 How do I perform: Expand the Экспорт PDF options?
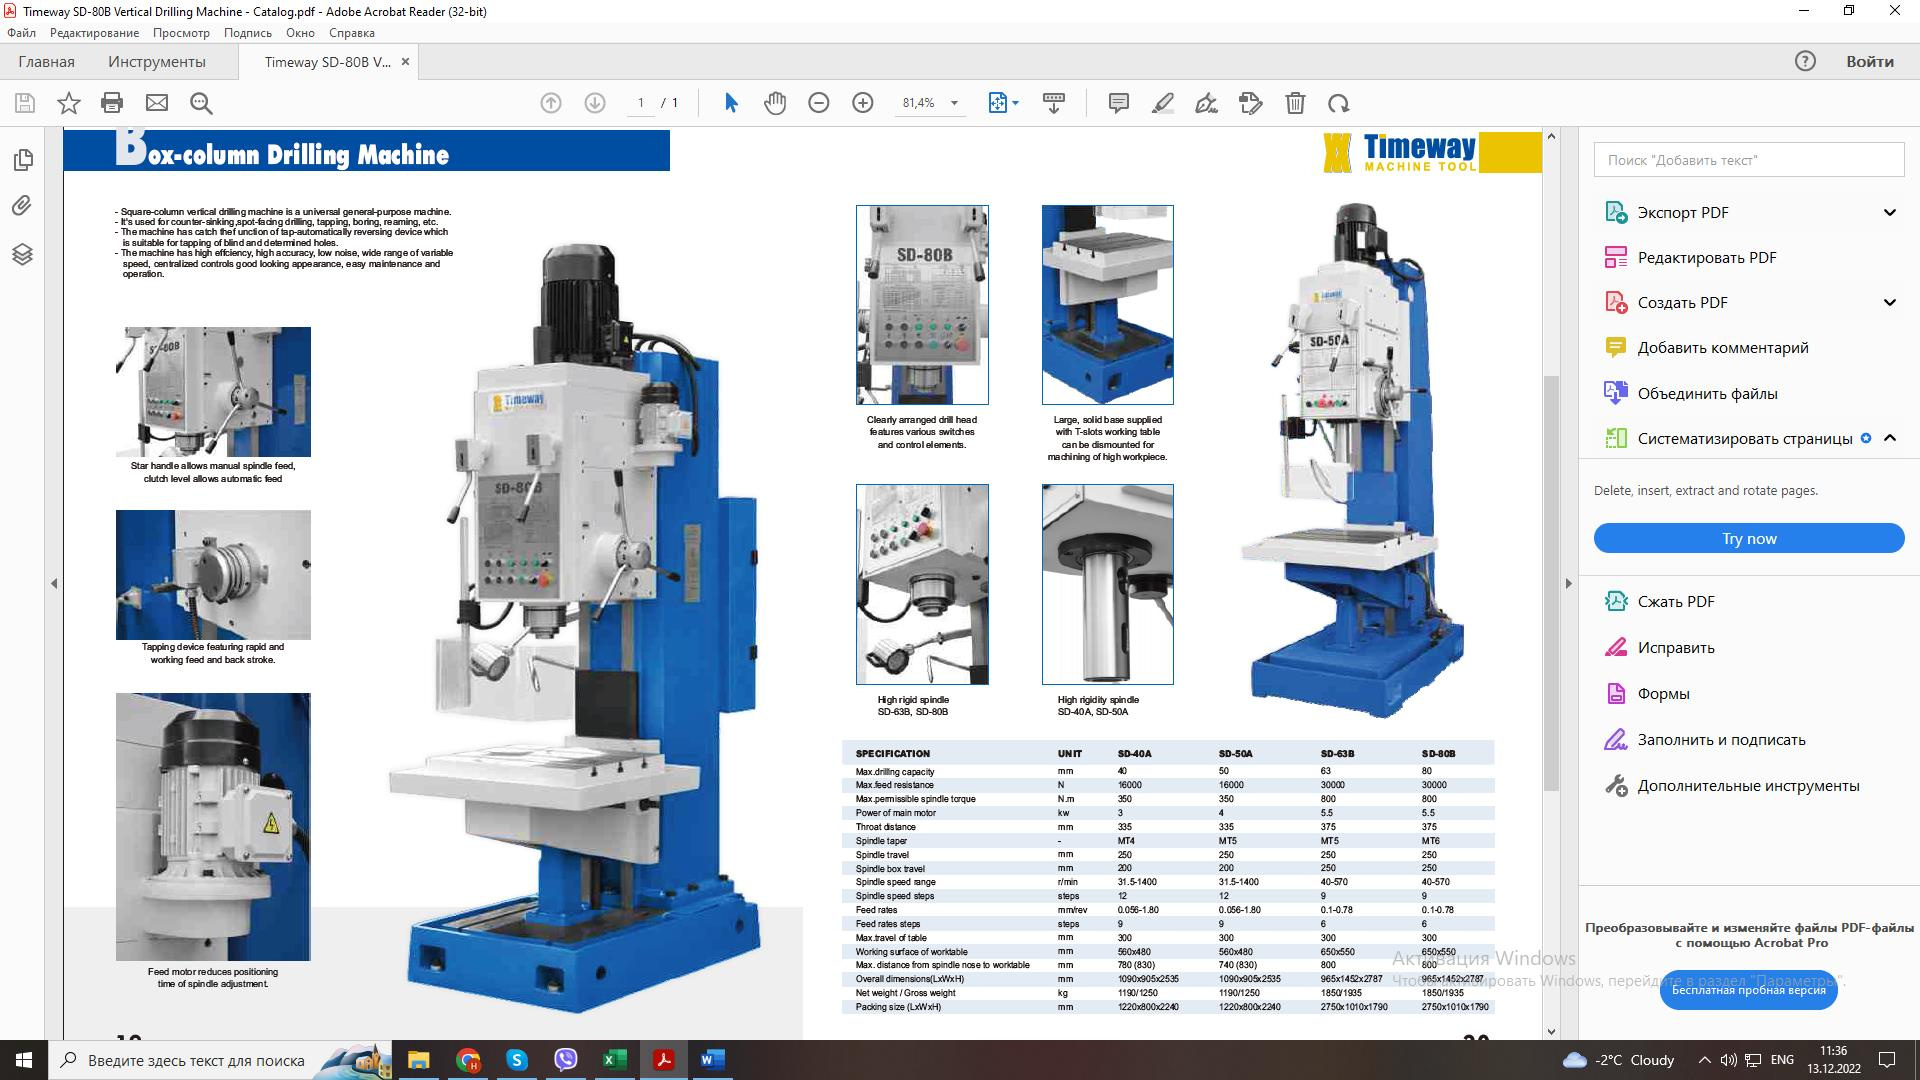tap(1890, 212)
